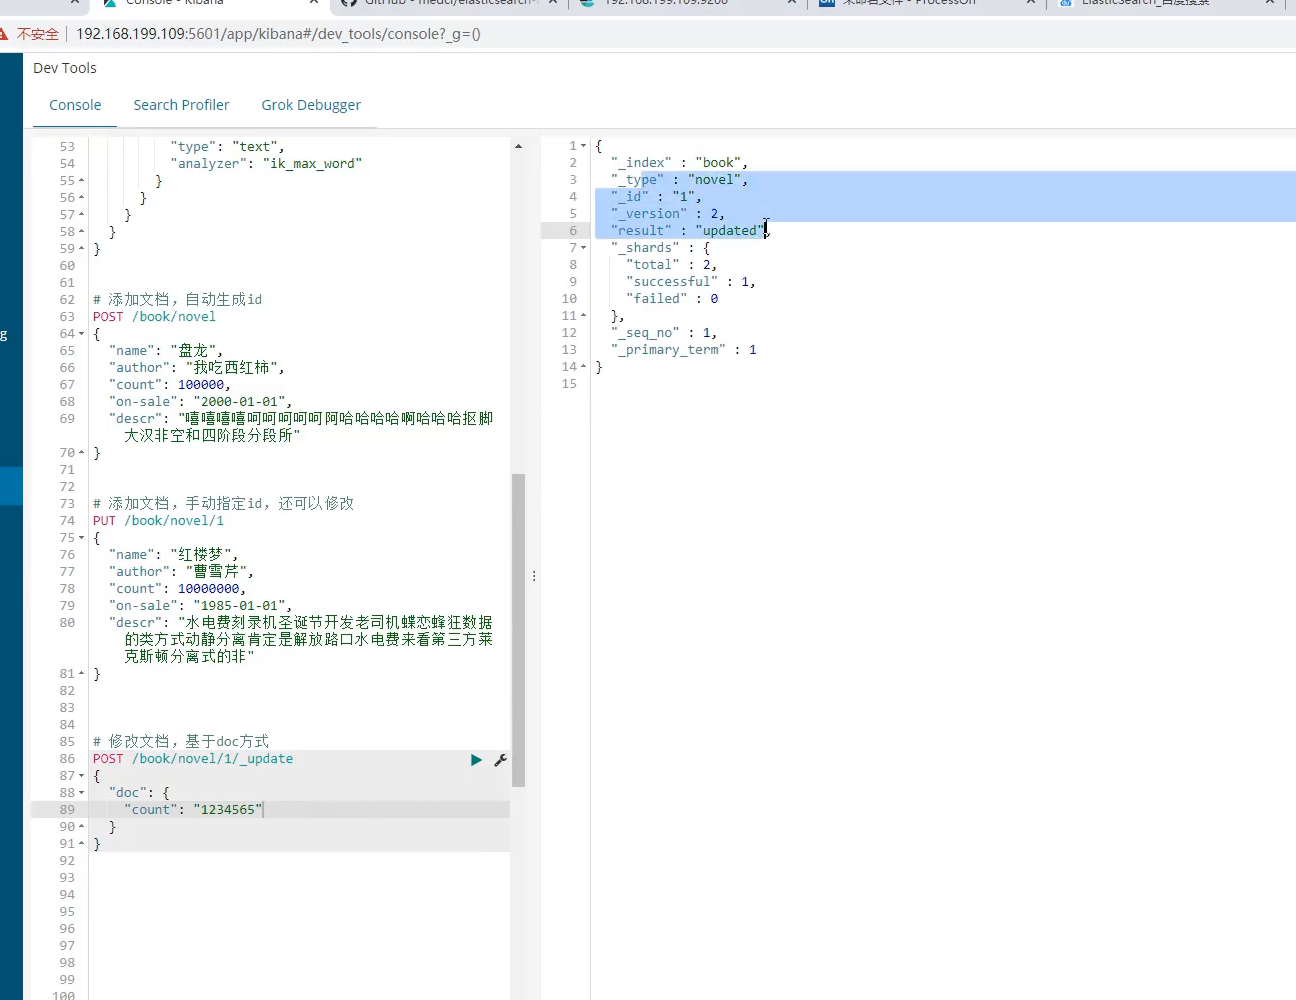Viewport: 1296px width, 1000px height.
Task: Fold the update request body at line 87
Action: [x=81, y=776]
